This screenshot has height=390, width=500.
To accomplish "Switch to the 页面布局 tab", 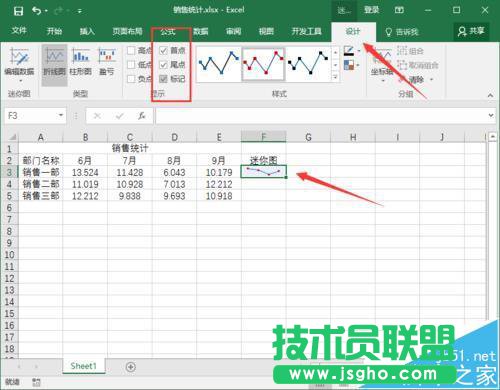I will pyautogui.click(x=127, y=31).
